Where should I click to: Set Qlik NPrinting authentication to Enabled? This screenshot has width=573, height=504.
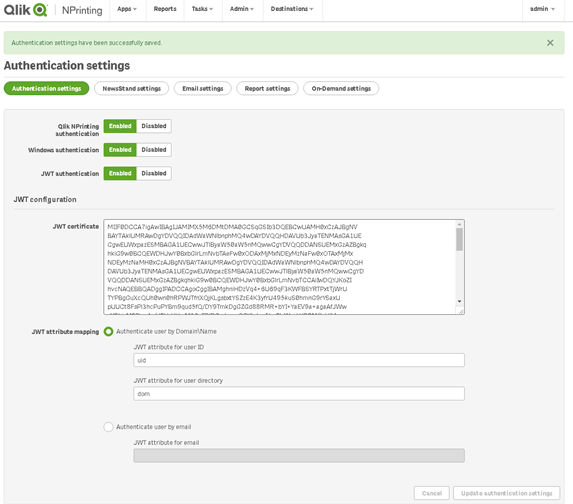[x=120, y=126]
